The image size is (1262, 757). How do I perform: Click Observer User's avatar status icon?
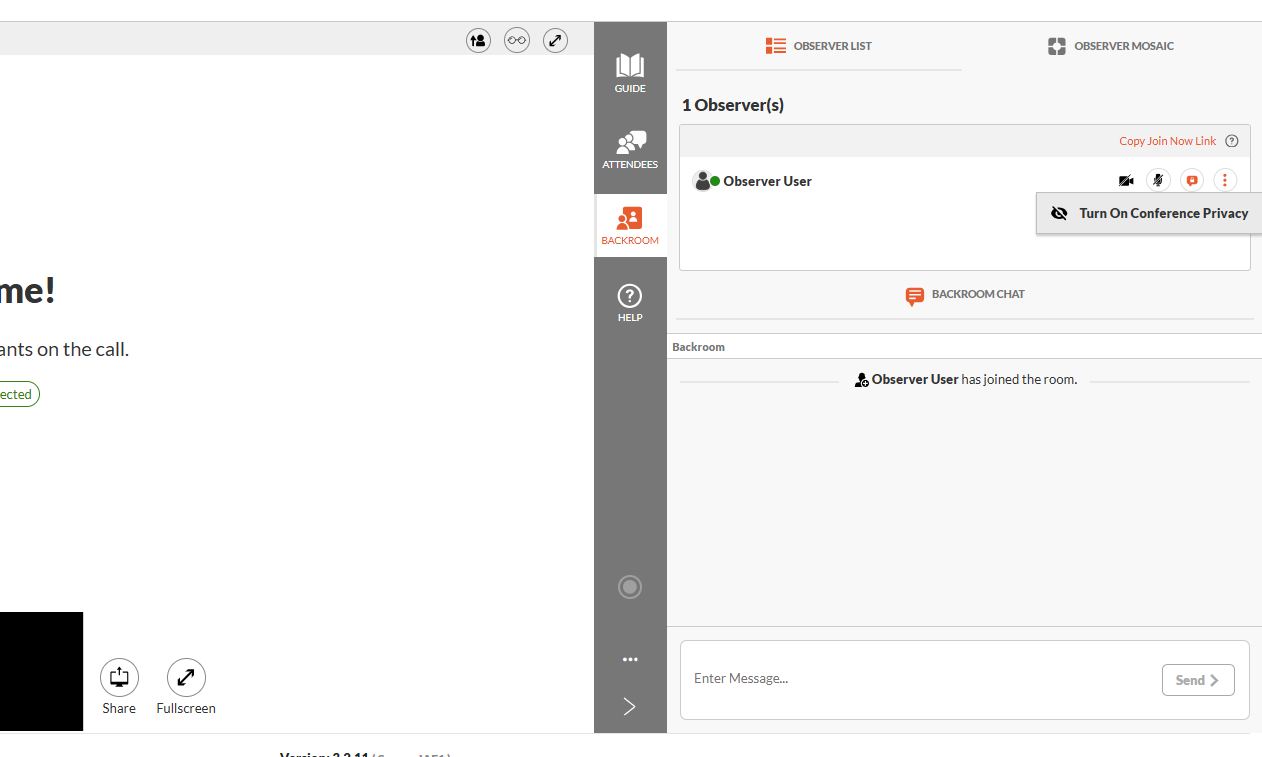click(x=706, y=181)
